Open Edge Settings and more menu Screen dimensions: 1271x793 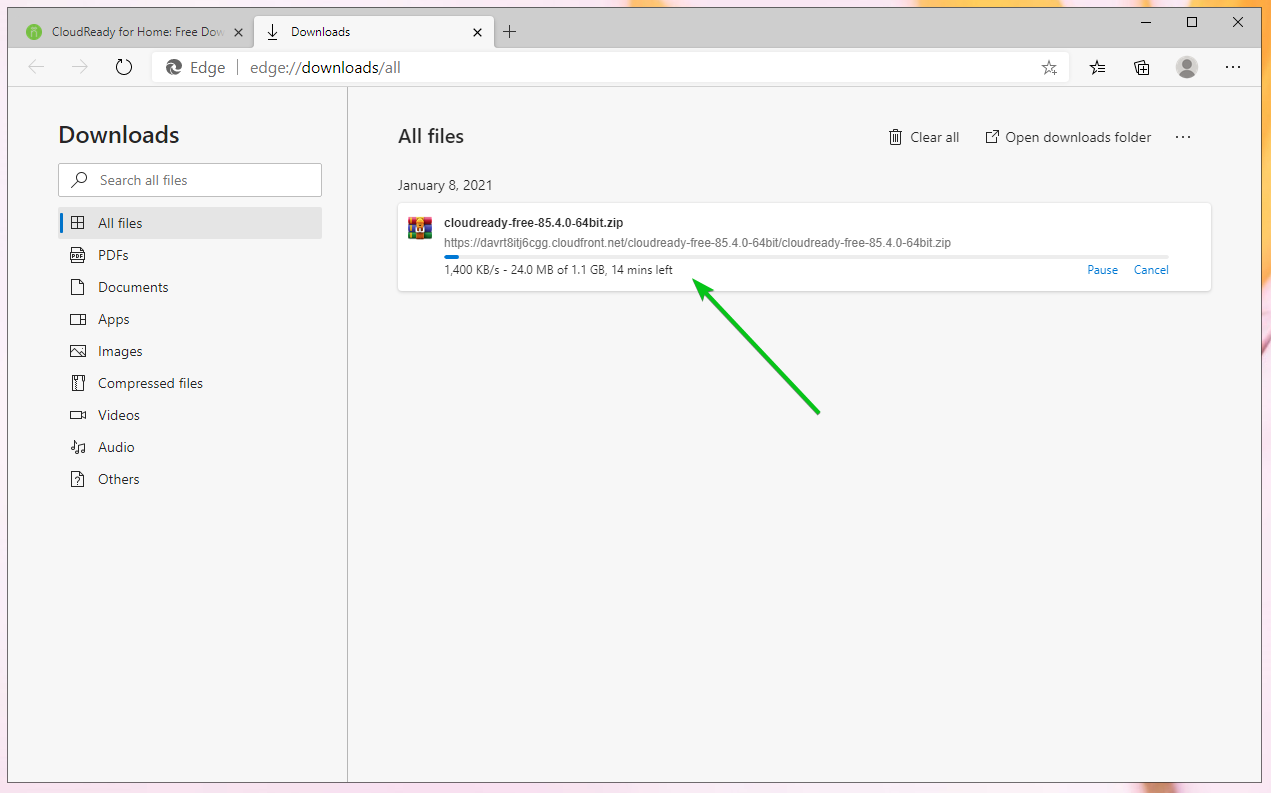click(x=1233, y=67)
